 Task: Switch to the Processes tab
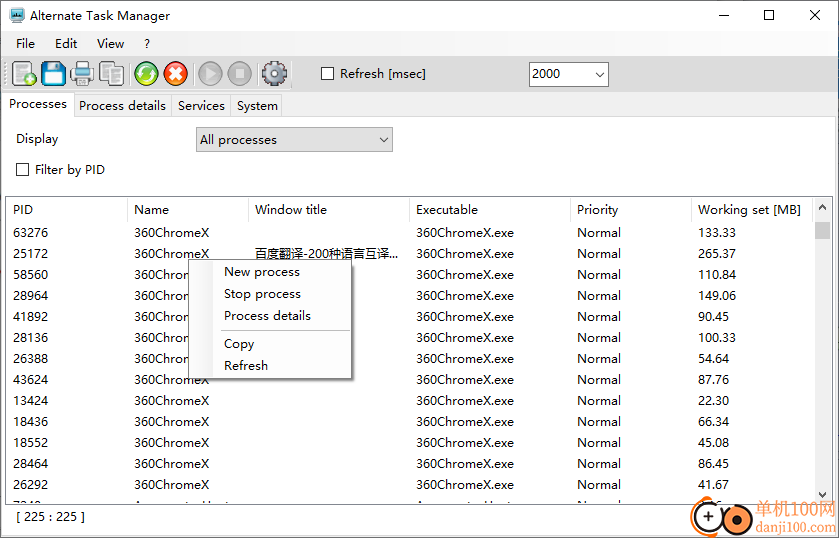(x=38, y=104)
